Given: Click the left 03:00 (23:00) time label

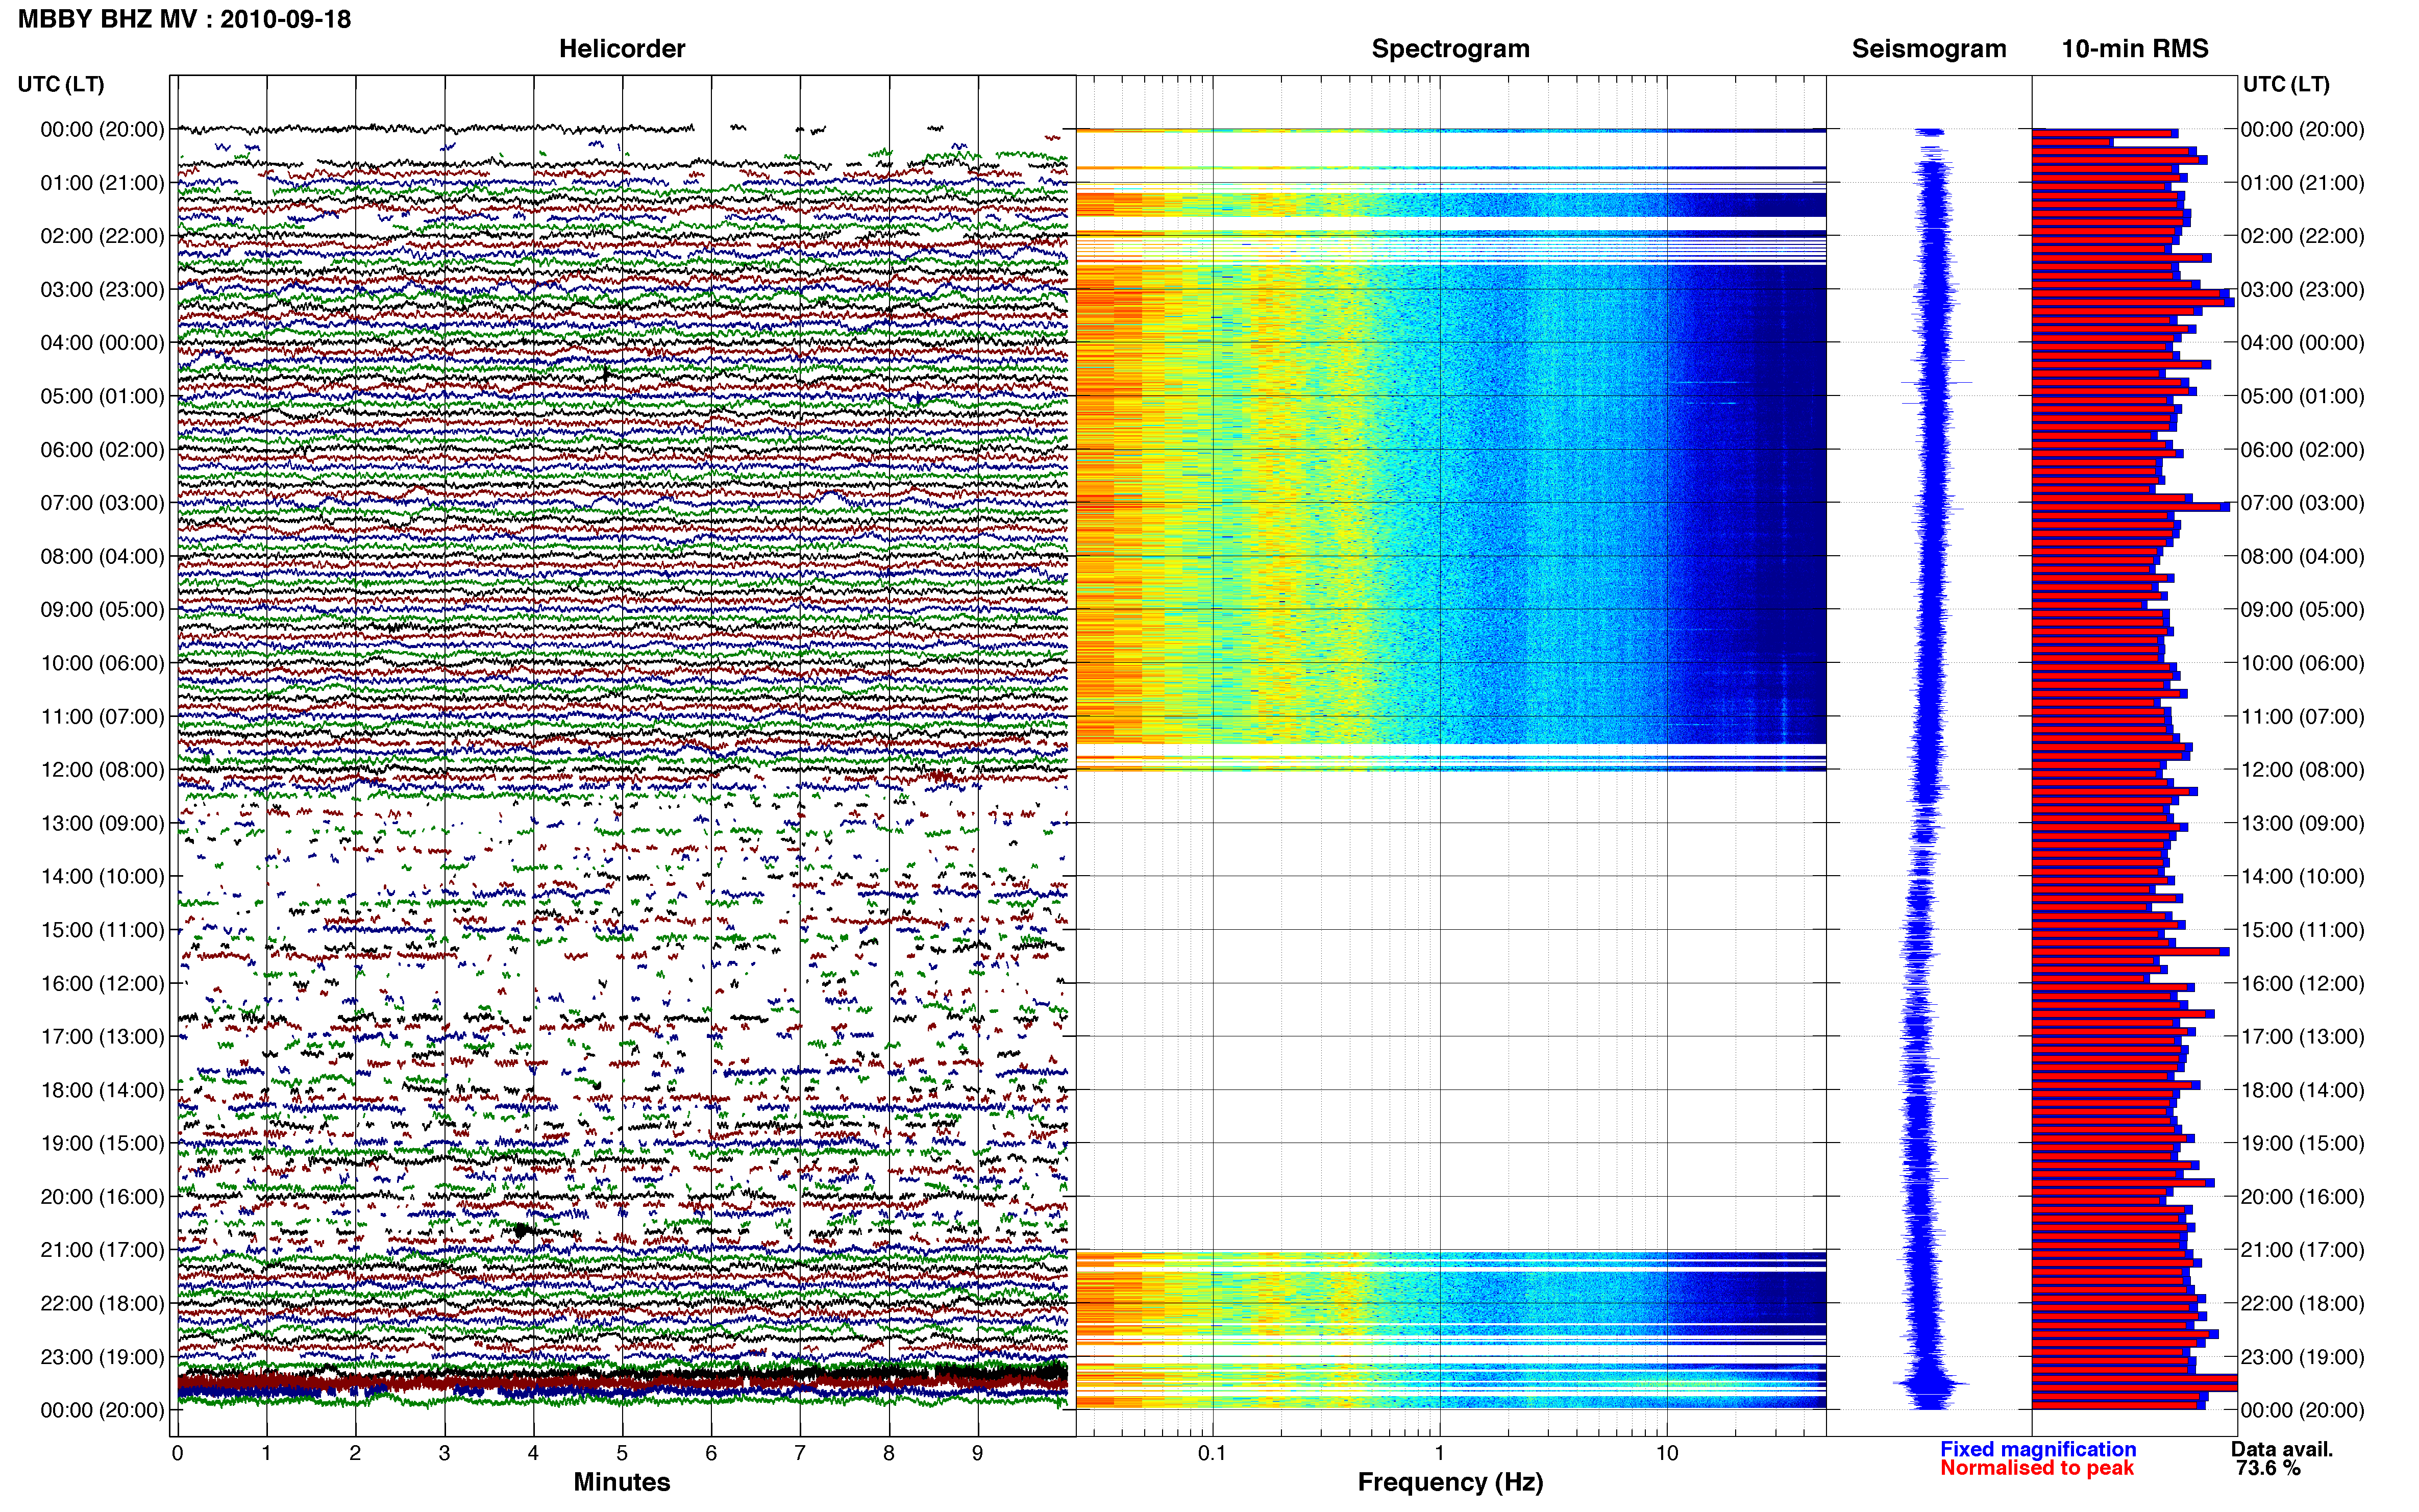Looking at the screenshot, I should [x=102, y=290].
